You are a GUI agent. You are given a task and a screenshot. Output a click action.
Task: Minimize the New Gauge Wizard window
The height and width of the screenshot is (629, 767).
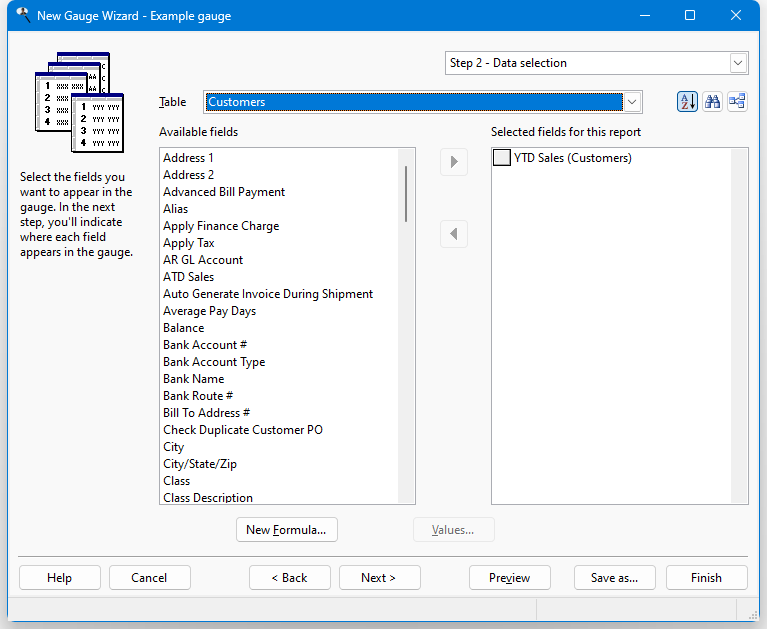coord(645,15)
